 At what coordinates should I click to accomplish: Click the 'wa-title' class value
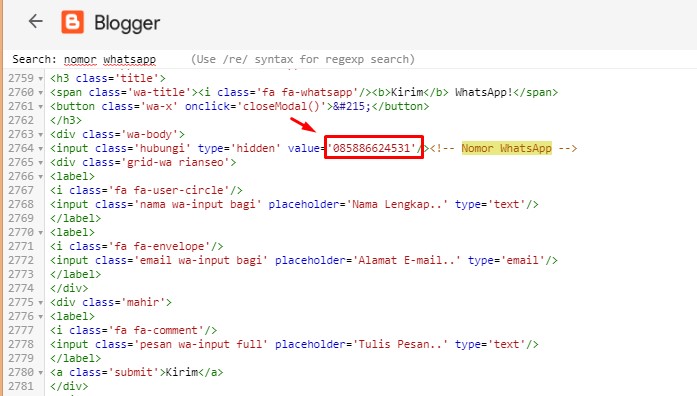point(159,92)
